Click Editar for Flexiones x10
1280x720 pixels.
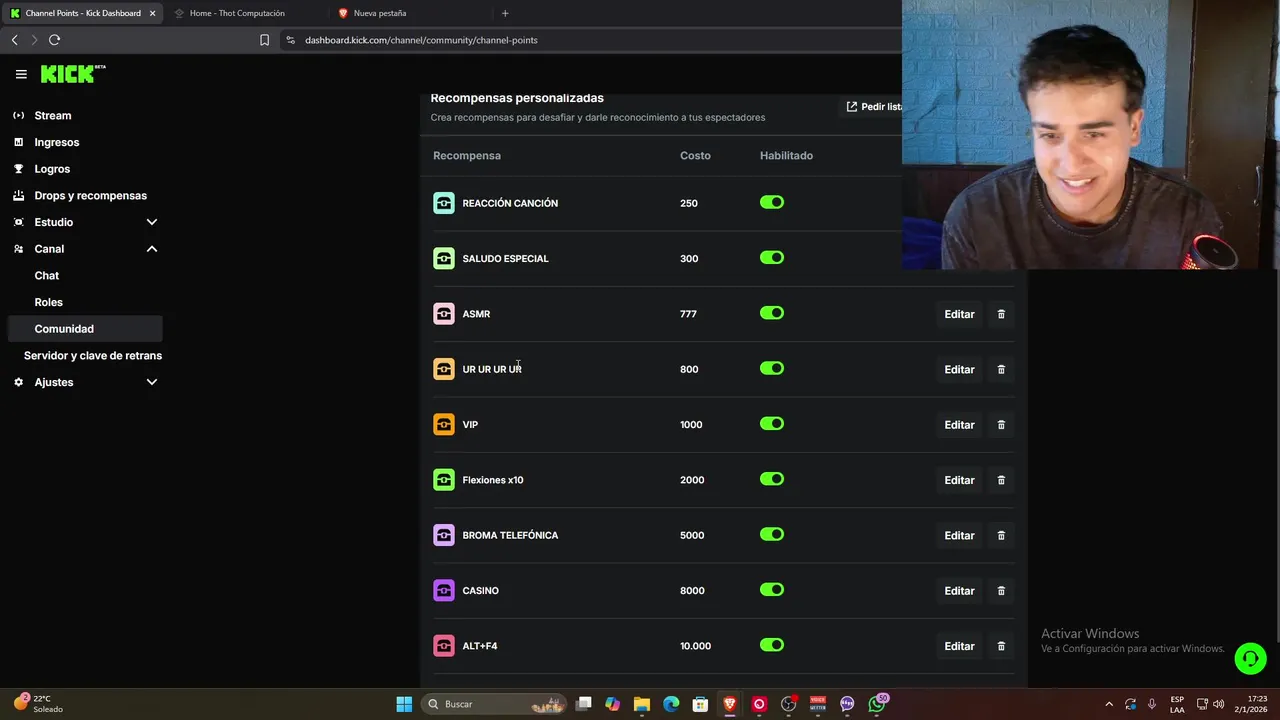pos(959,480)
